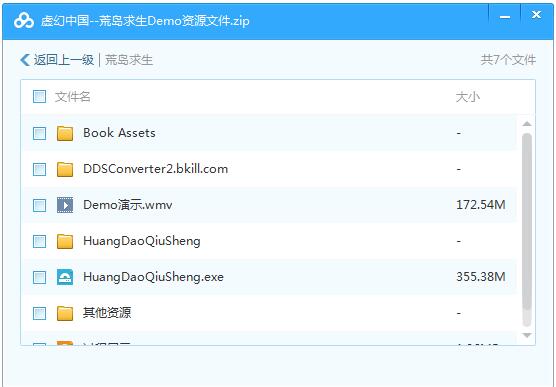Click the scroll up arrow
The height and width of the screenshot is (387, 556).
(x=527, y=124)
